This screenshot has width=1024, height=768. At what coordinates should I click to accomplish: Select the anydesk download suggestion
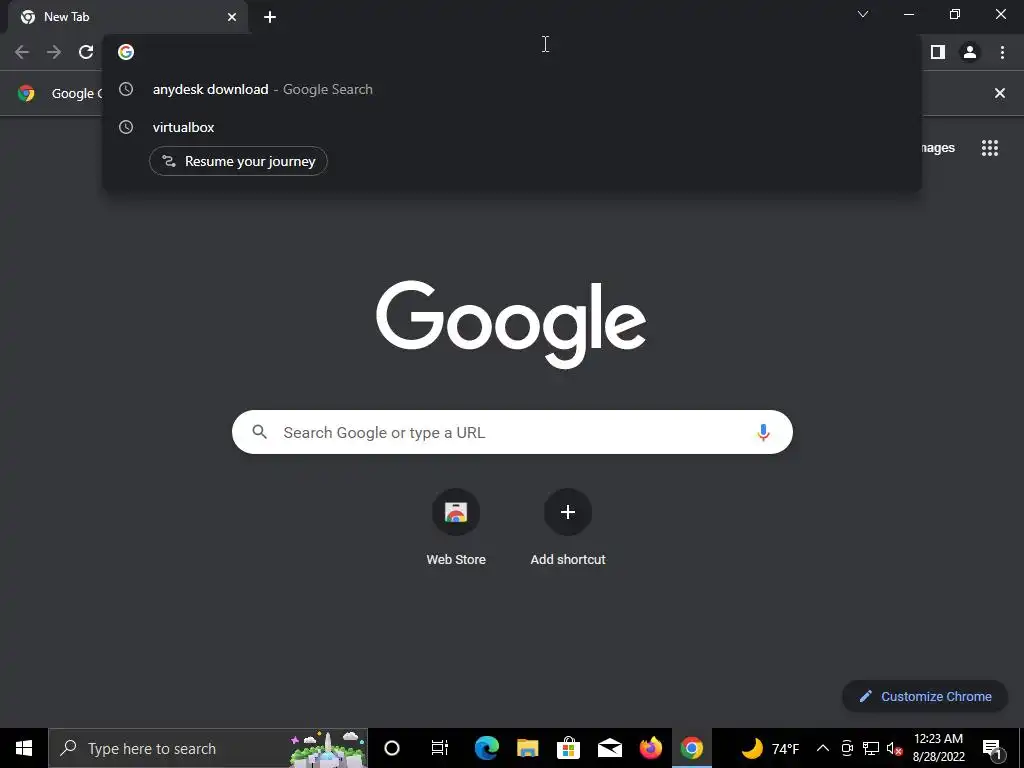pos(511,89)
